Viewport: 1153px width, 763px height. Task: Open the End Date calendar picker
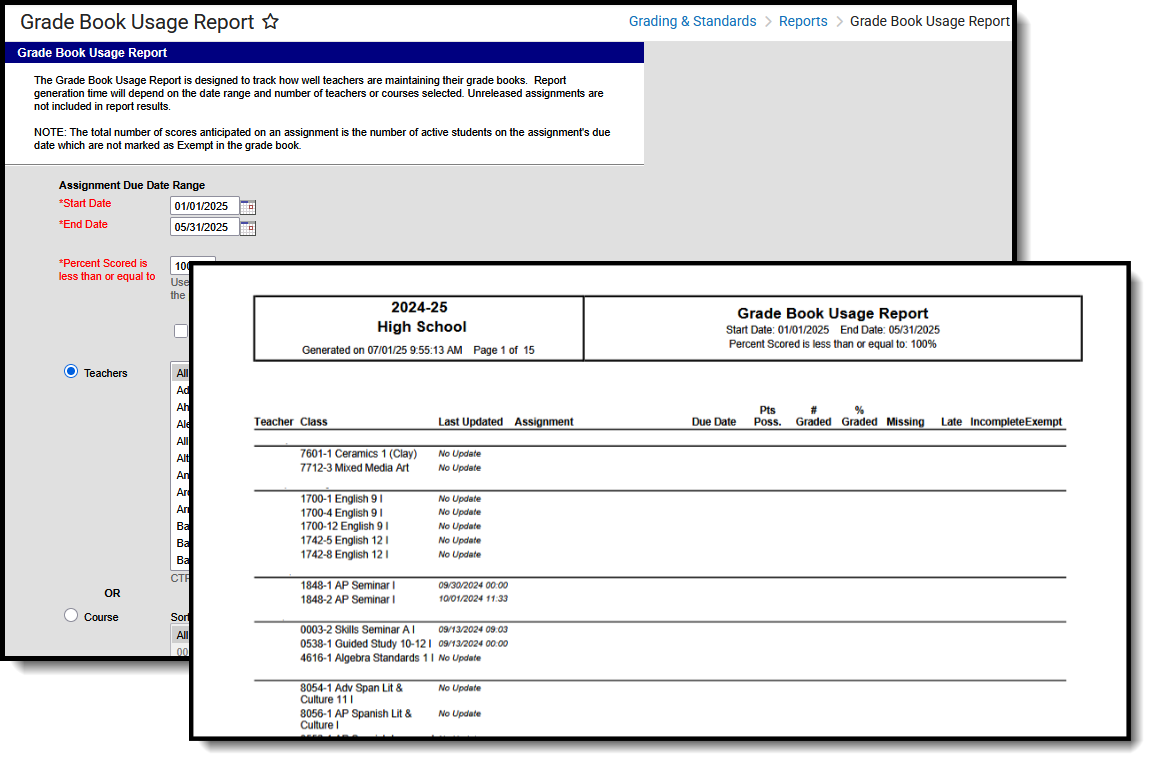[248, 228]
